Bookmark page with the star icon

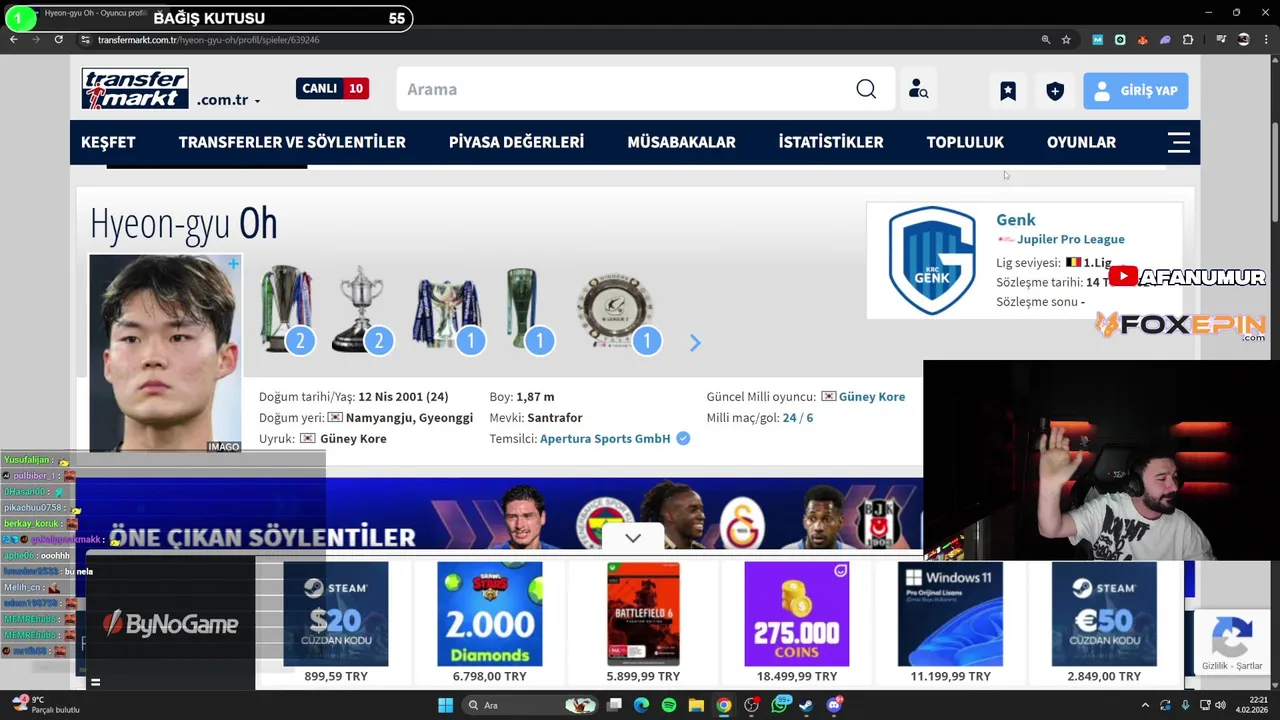pyautogui.click(x=1066, y=39)
